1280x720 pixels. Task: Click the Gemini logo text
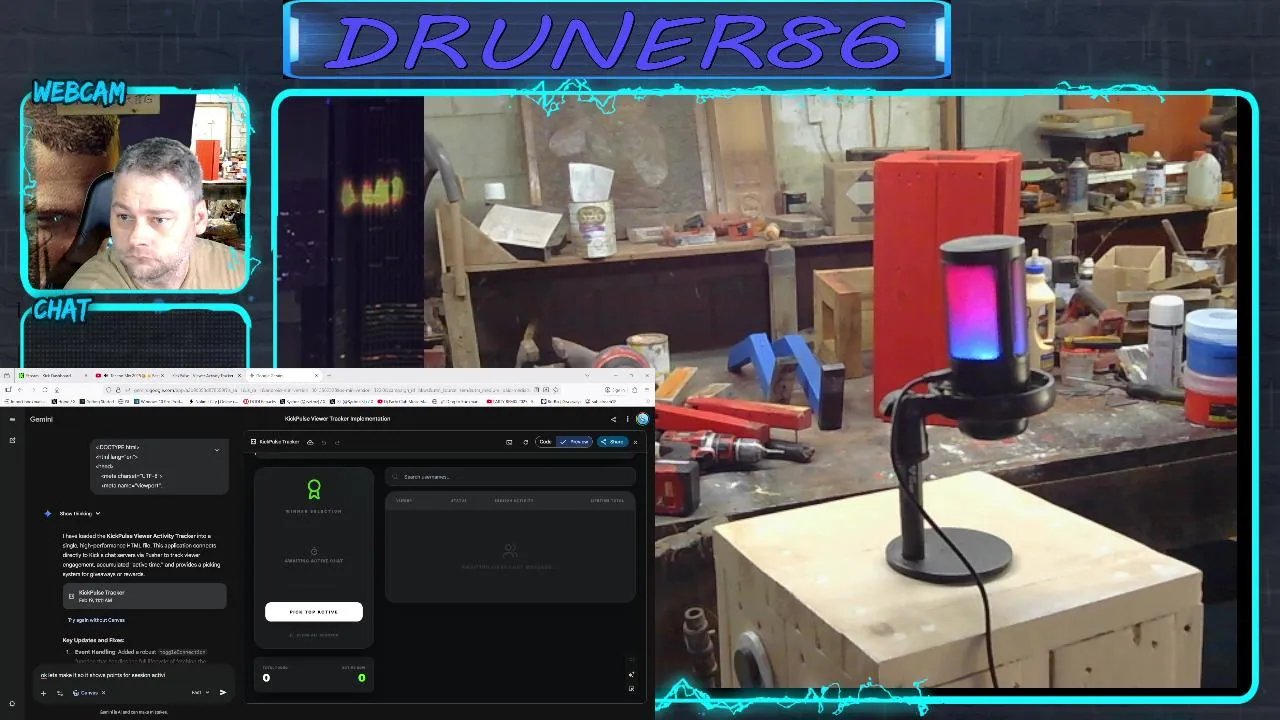pos(41,419)
